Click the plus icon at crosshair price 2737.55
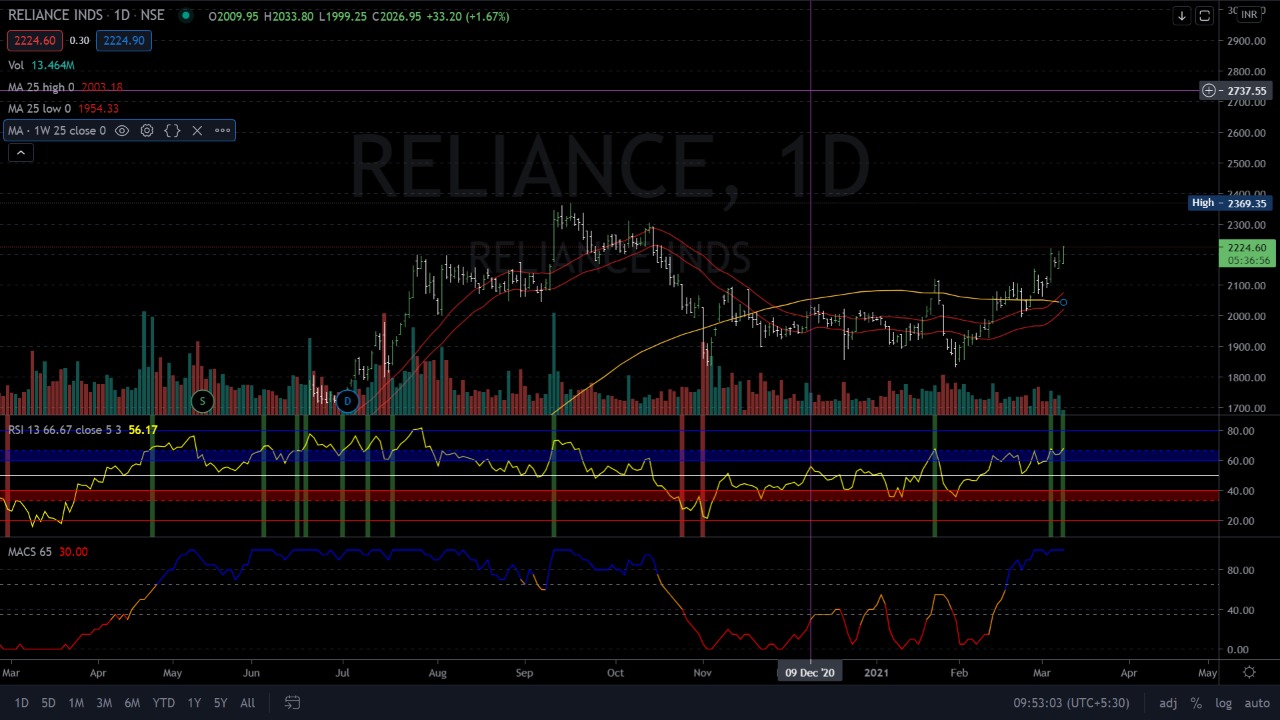This screenshot has width=1280, height=720. [x=1209, y=91]
